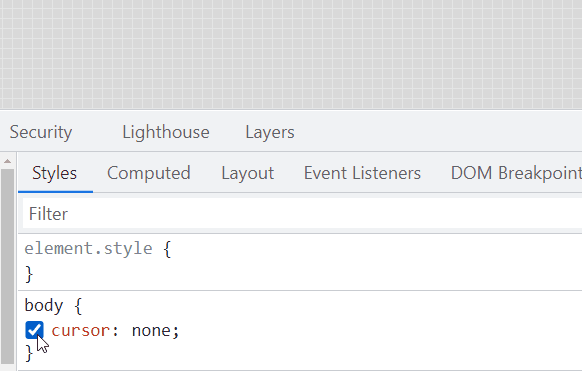The width and height of the screenshot is (582, 371).
Task: Click closing brace of element.style rule
Action: point(29,274)
